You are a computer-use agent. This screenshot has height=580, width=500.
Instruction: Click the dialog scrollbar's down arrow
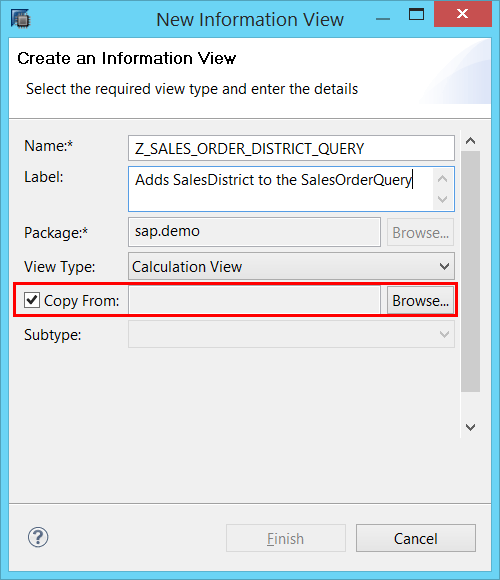tap(470, 427)
